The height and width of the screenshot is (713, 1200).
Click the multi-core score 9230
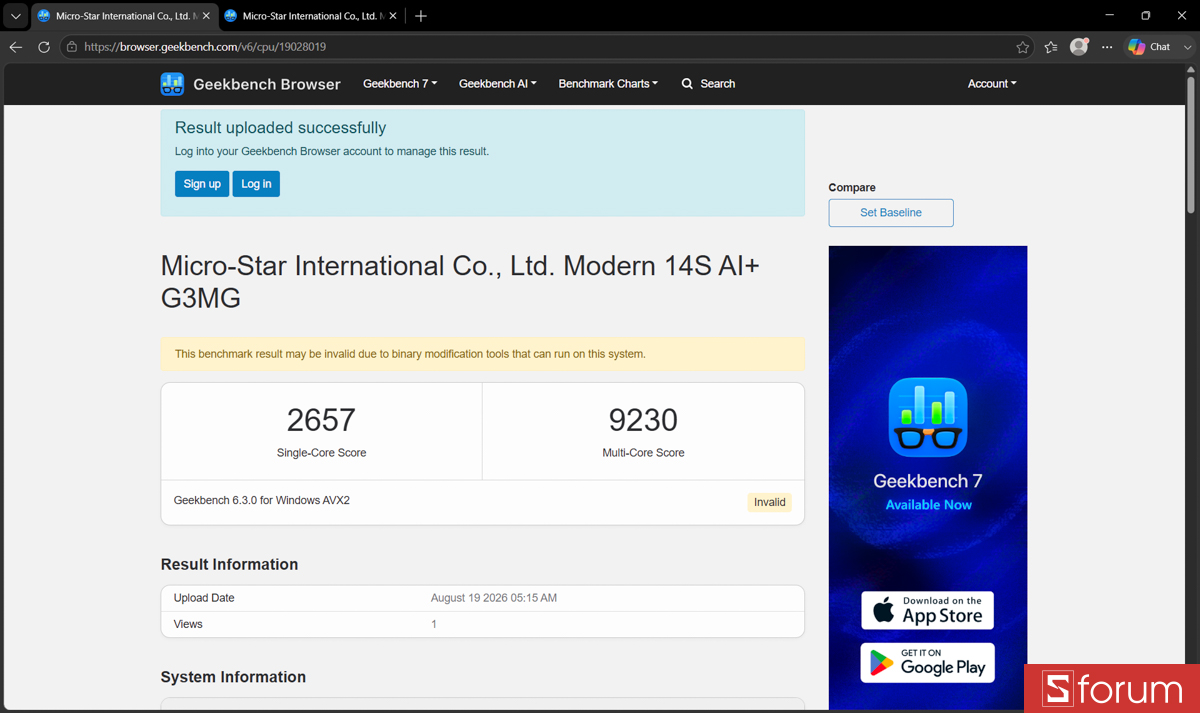click(x=643, y=420)
